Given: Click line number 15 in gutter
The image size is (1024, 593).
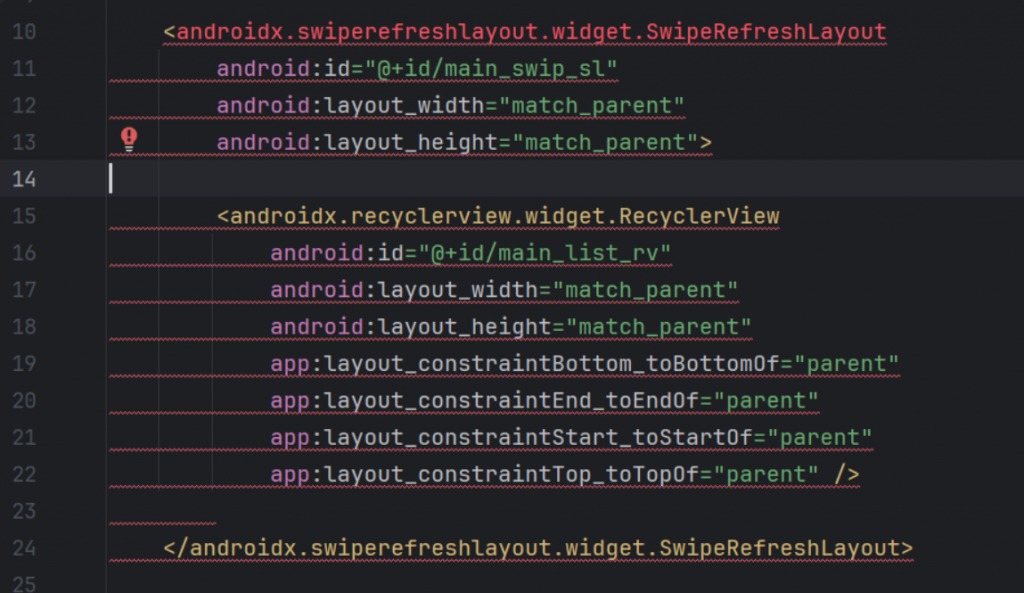Looking at the screenshot, I should [24, 216].
